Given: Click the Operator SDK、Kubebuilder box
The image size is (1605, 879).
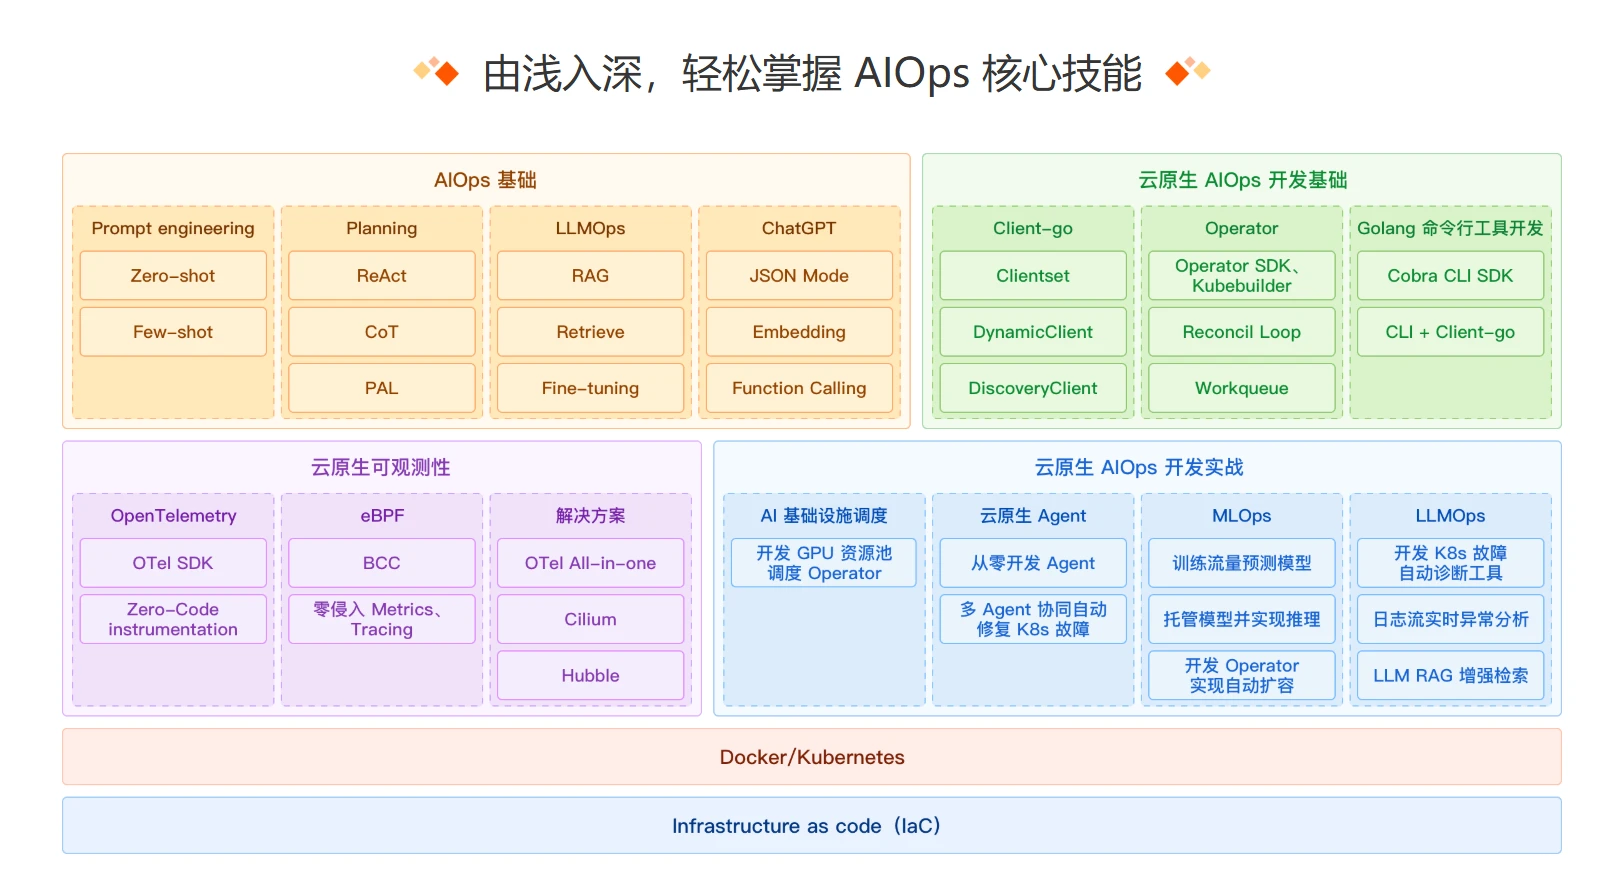Looking at the screenshot, I should tap(1242, 275).
